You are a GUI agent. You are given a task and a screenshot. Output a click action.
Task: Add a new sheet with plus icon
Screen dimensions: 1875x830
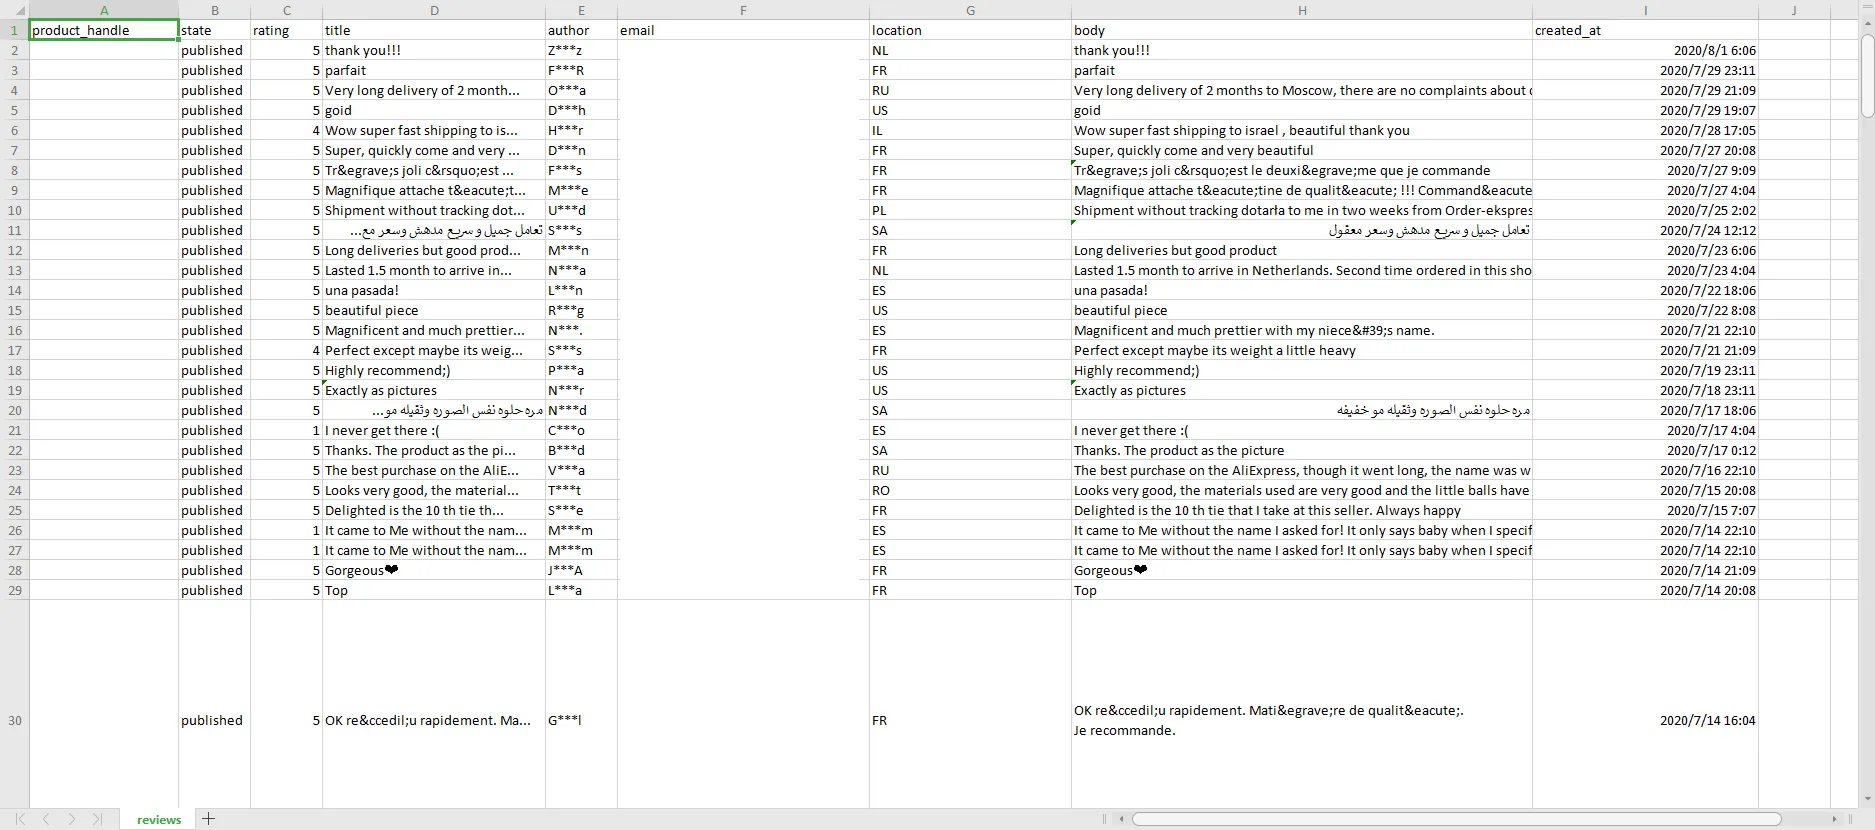[x=208, y=819]
